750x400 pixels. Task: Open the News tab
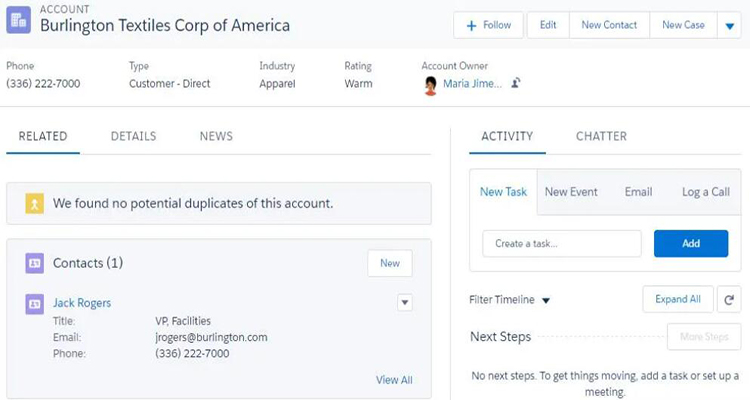pyautogui.click(x=216, y=136)
